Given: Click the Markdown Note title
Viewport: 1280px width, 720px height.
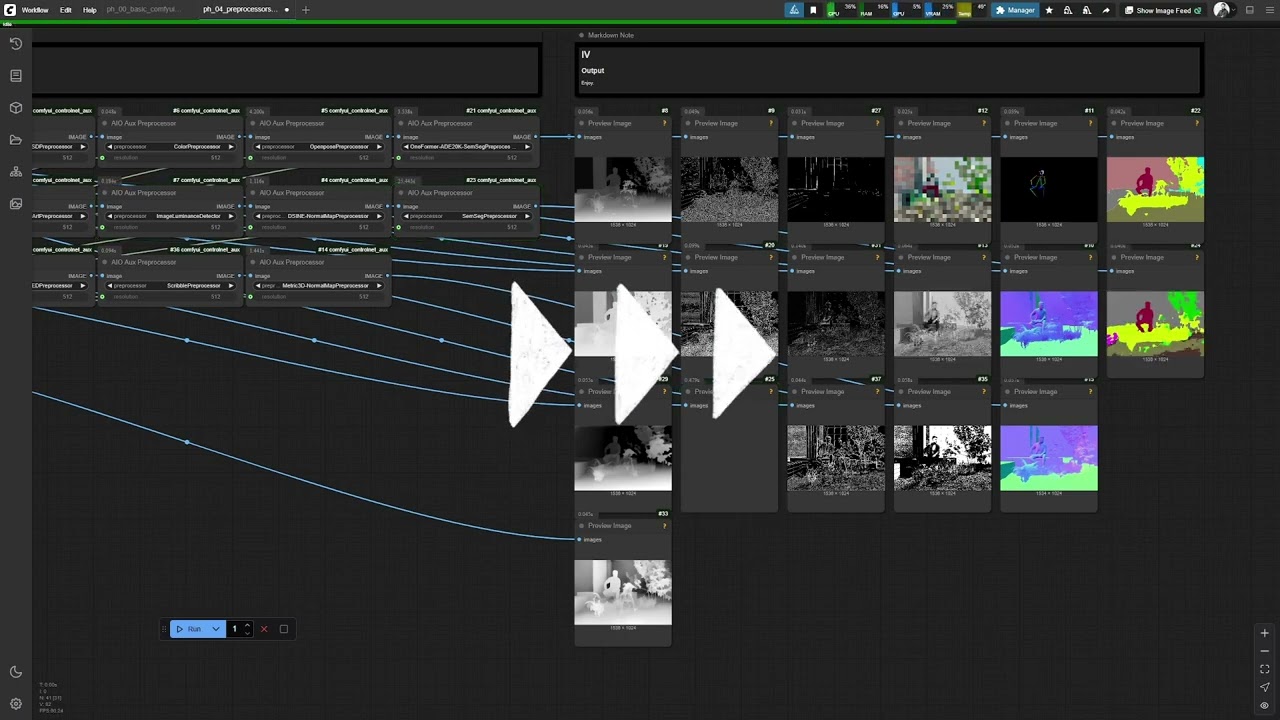Looking at the screenshot, I should pos(611,35).
